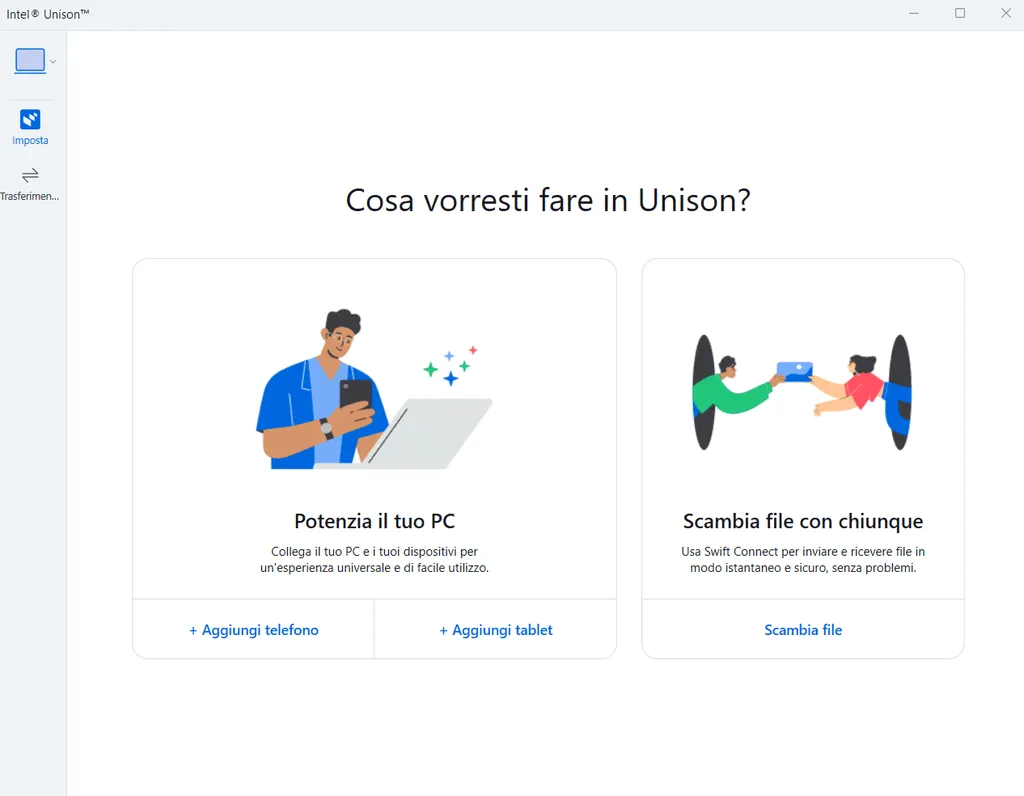The width and height of the screenshot is (1024, 796).
Task: Click Aggiungi telefono to pair a phone
Action: (253, 630)
